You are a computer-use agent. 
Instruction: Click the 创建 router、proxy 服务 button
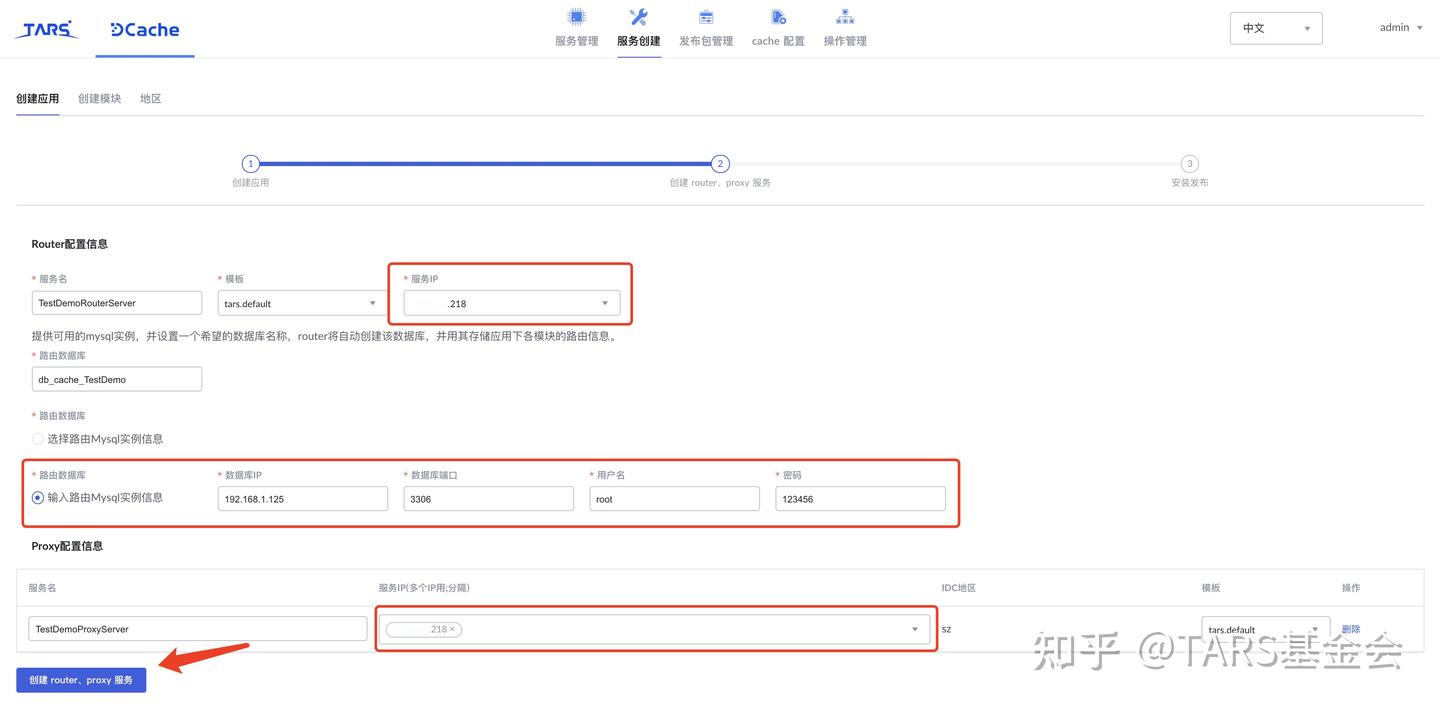(x=80, y=679)
